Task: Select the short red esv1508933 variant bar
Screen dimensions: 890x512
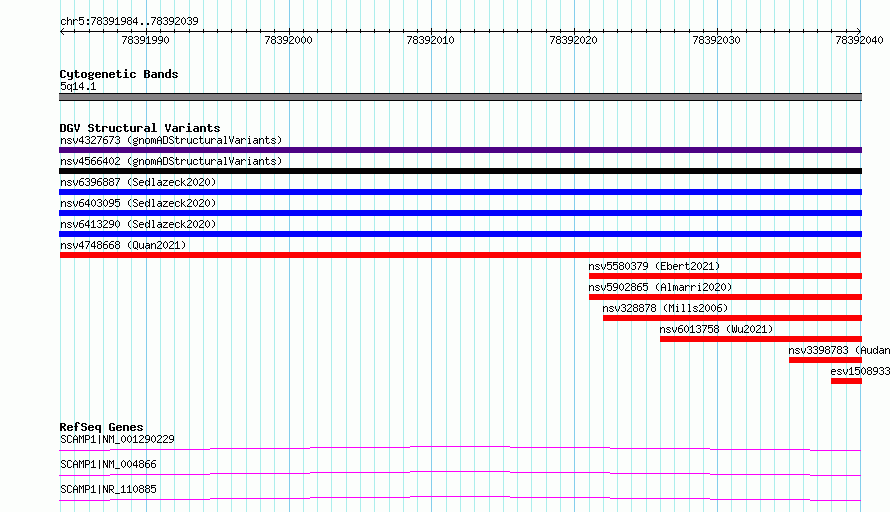Action: 846,381
